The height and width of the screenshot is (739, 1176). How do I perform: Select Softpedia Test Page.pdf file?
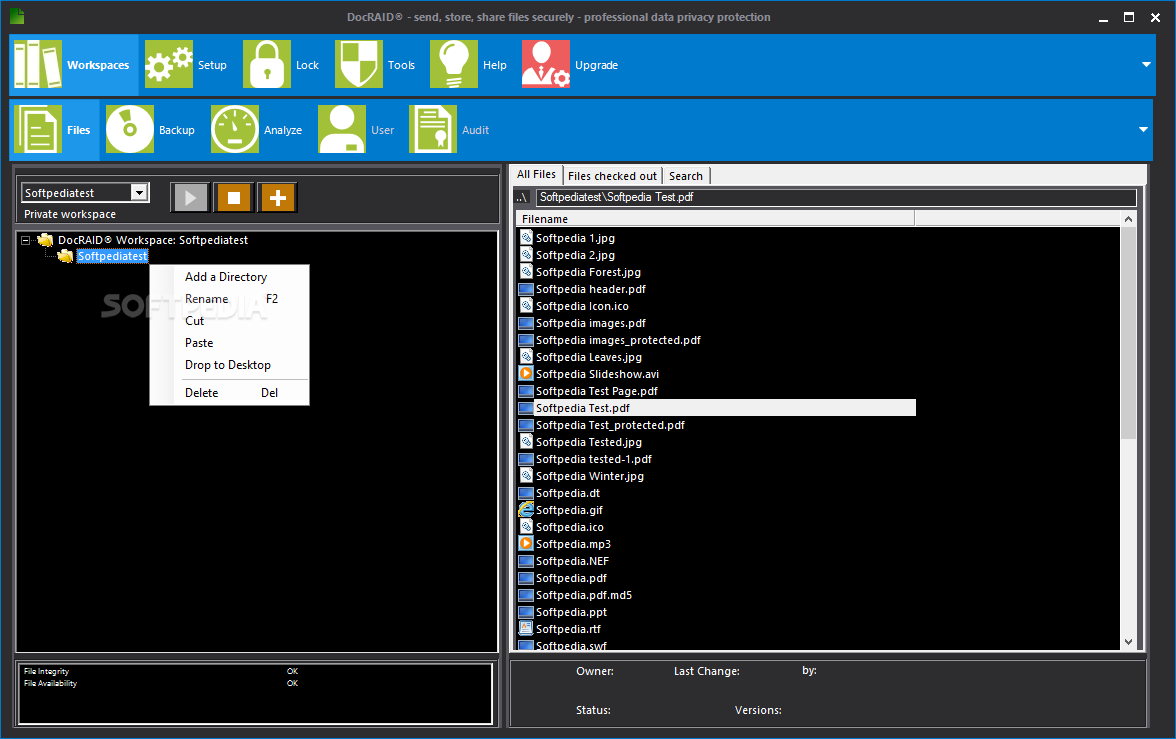pos(596,391)
